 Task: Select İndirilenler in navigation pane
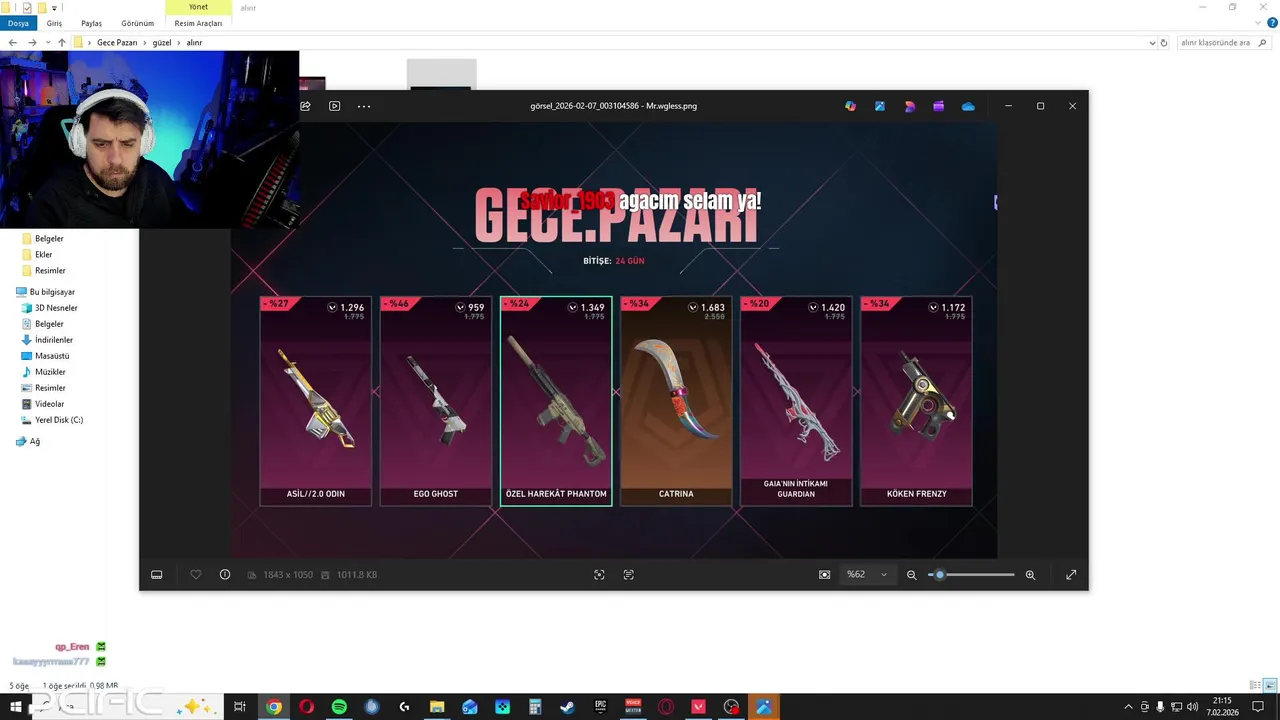54,340
